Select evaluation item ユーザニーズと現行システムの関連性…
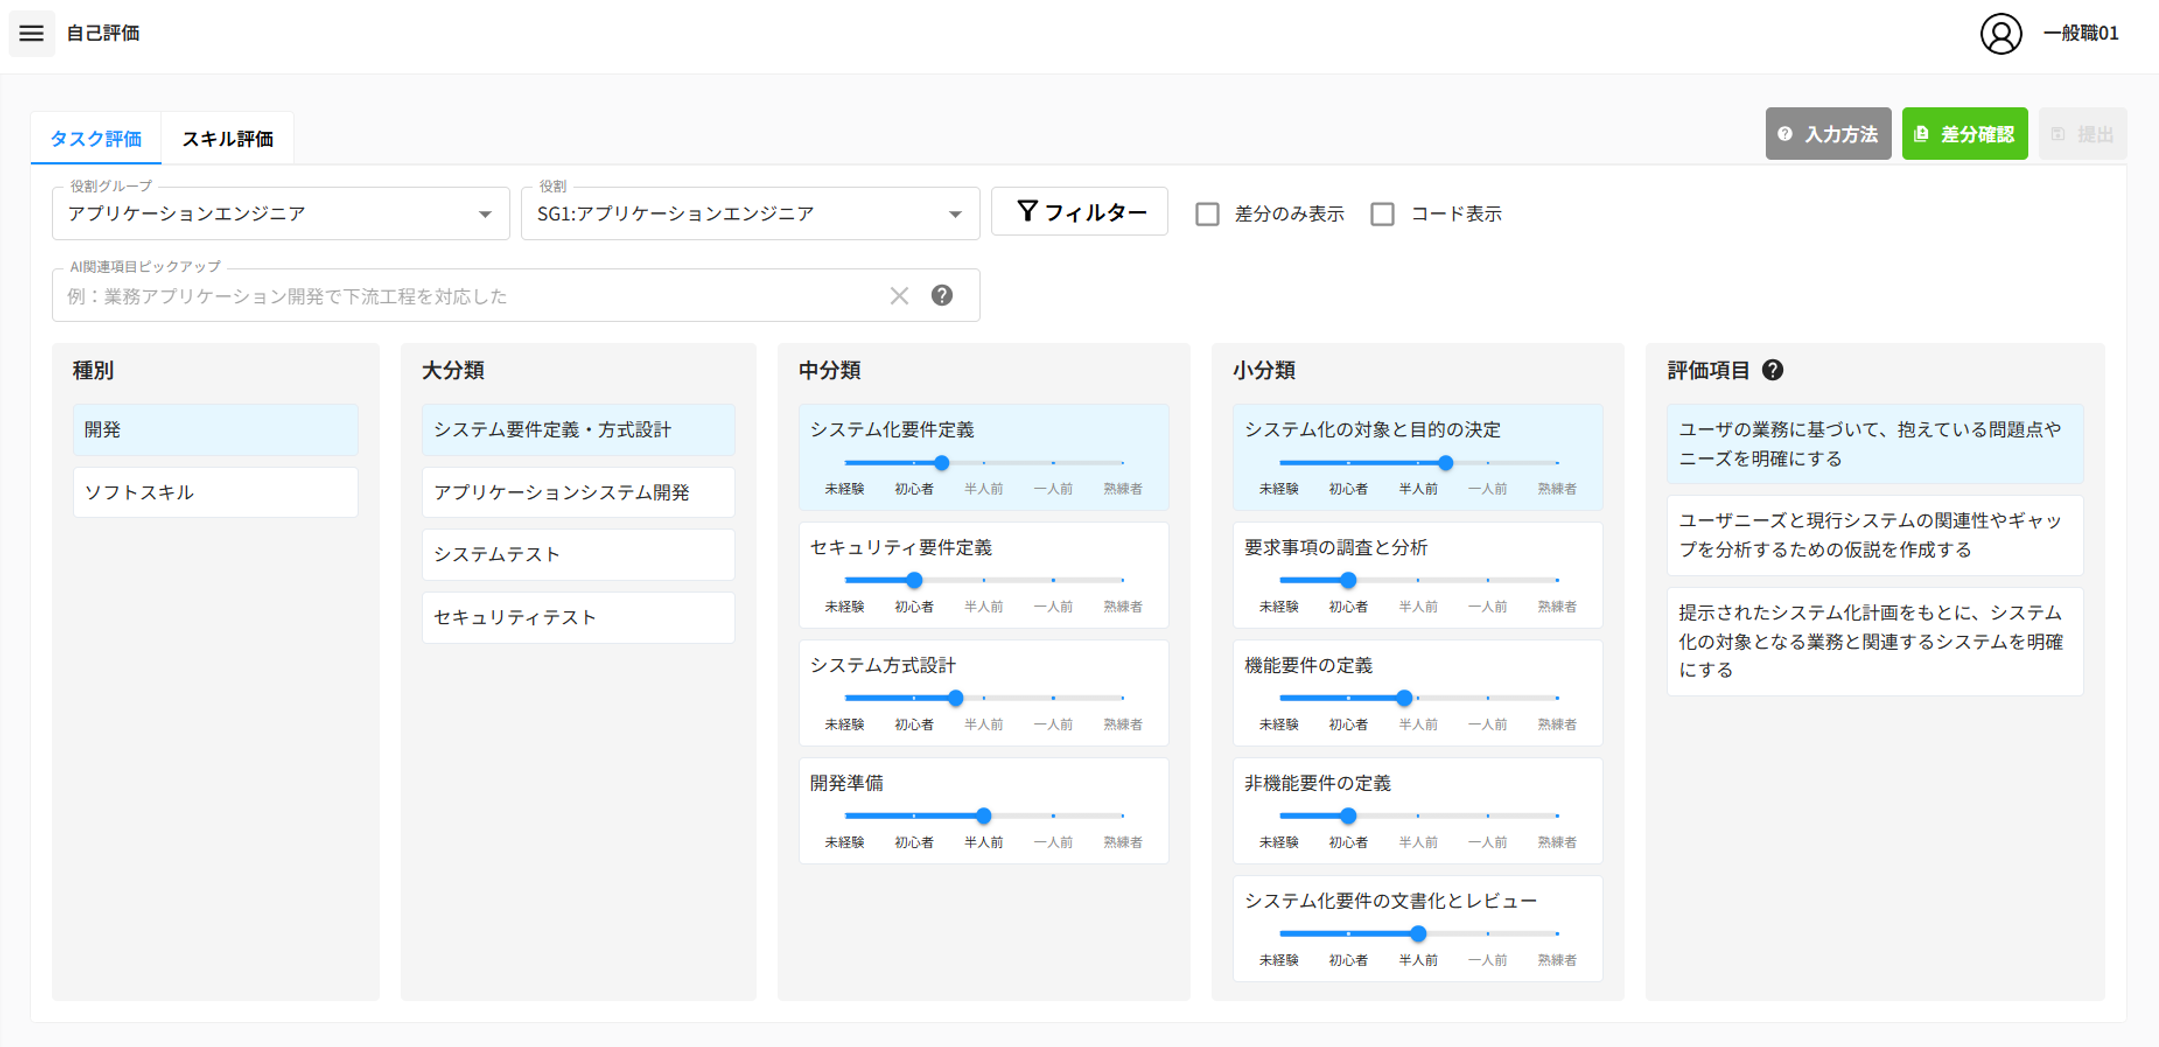 pos(1875,535)
